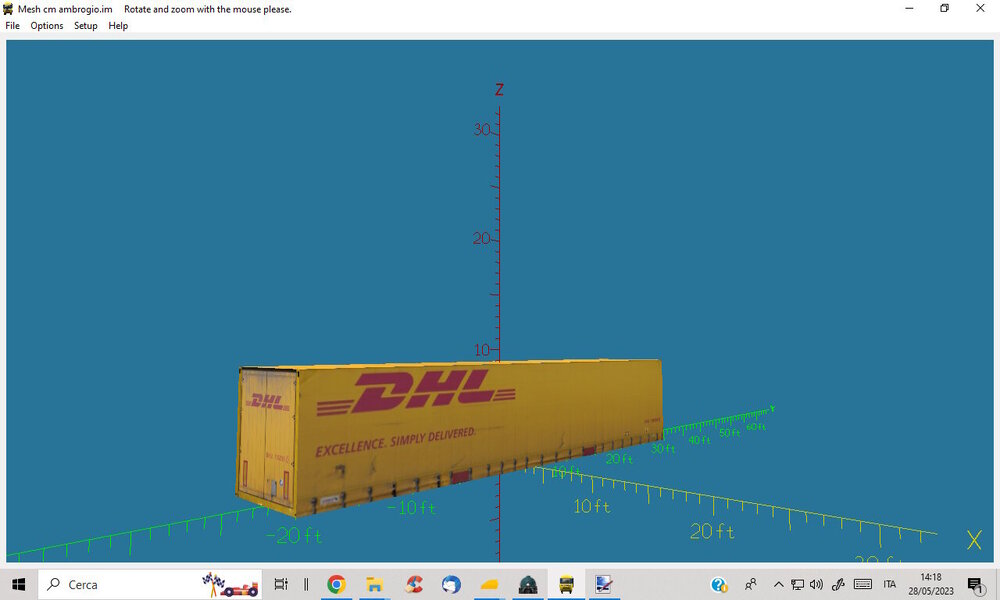Open the Help menu
This screenshot has height=600, width=1000.
click(118, 26)
